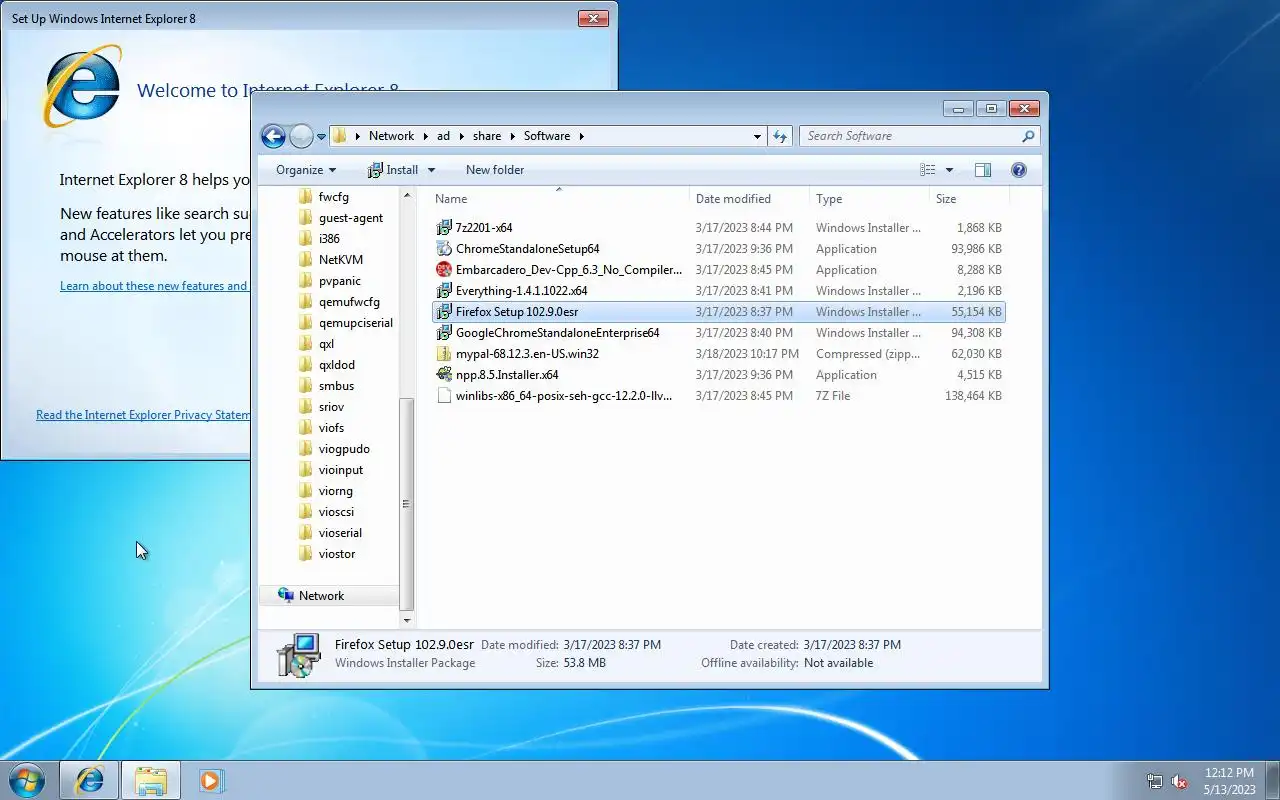Viewport: 1280px width, 800px height.
Task: Click the muted volume tray icon
Action: tap(1180, 781)
